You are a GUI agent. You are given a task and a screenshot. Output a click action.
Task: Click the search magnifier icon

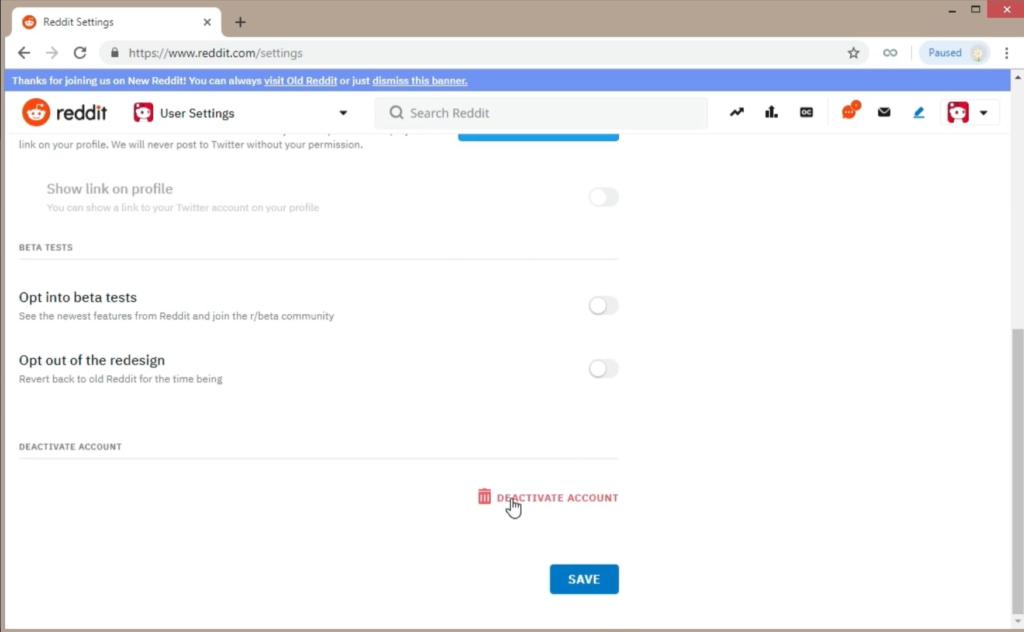tap(396, 112)
